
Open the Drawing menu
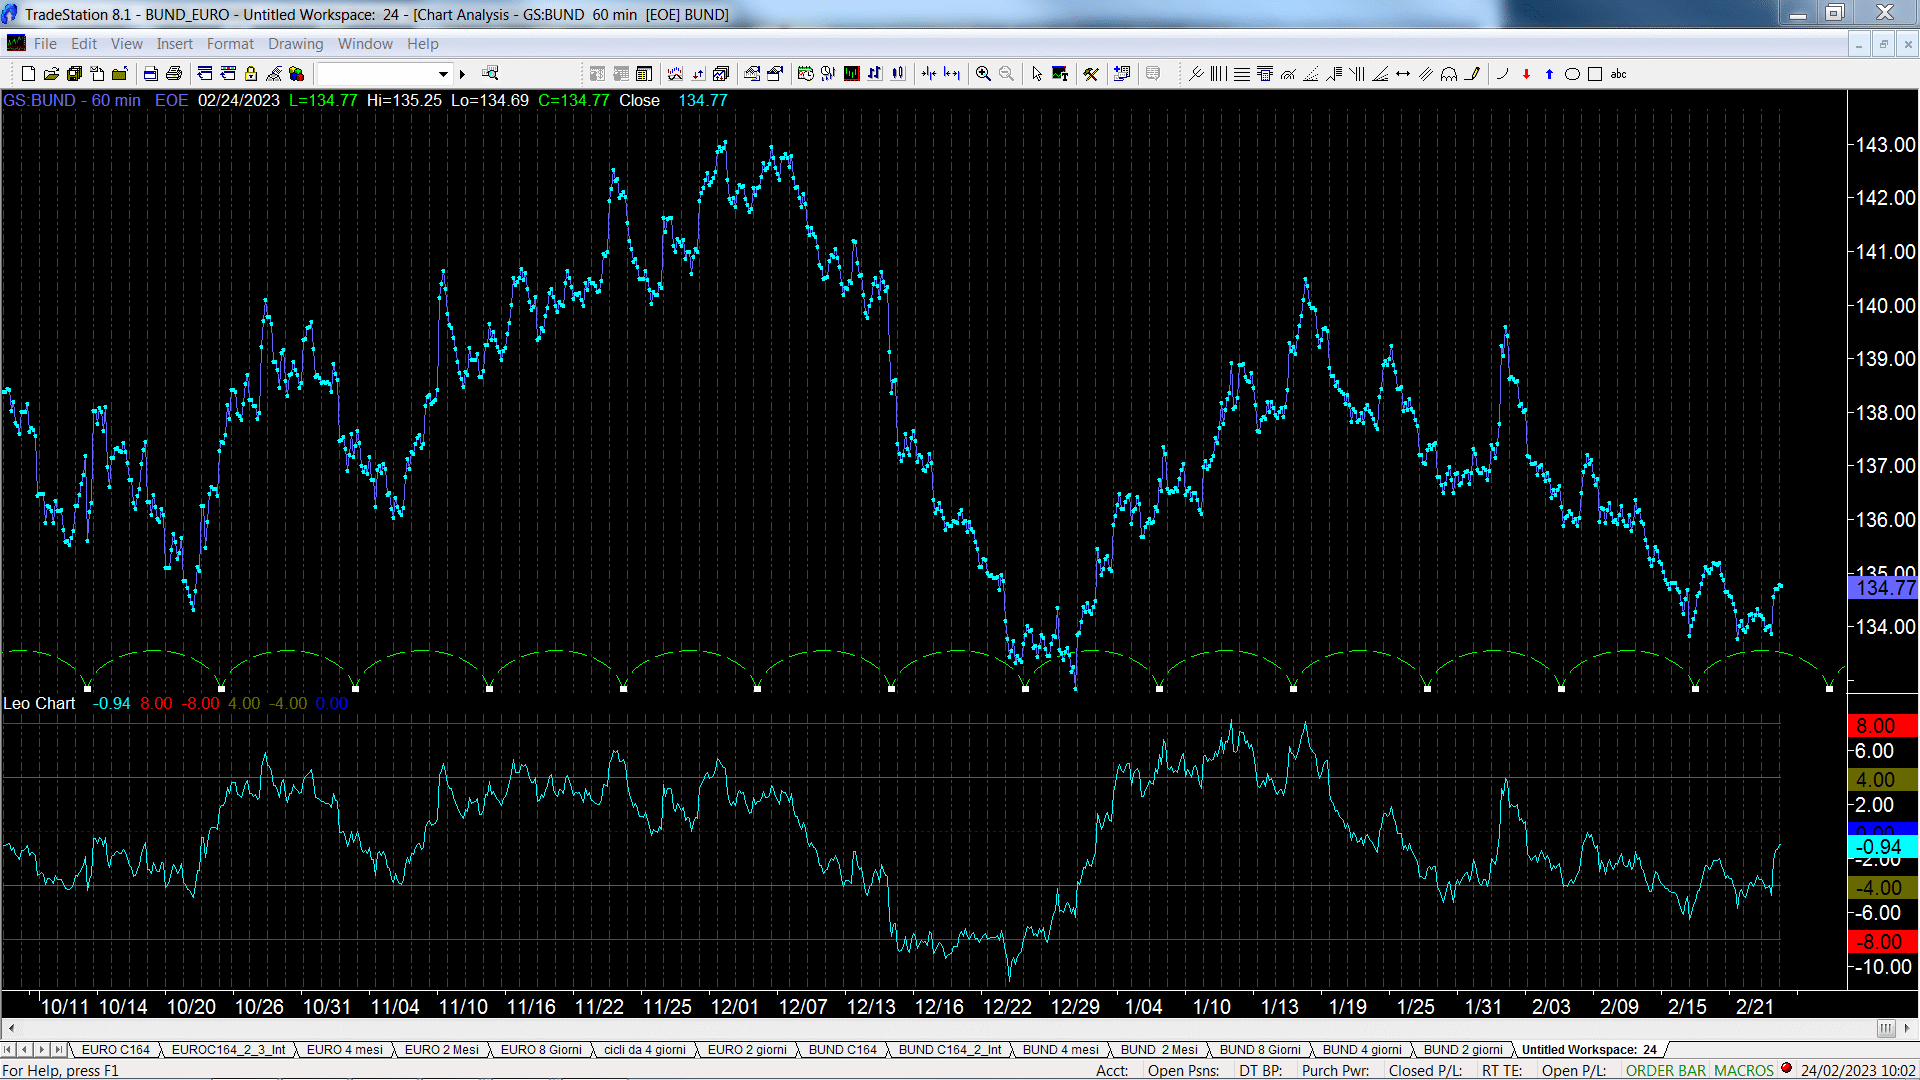(295, 44)
